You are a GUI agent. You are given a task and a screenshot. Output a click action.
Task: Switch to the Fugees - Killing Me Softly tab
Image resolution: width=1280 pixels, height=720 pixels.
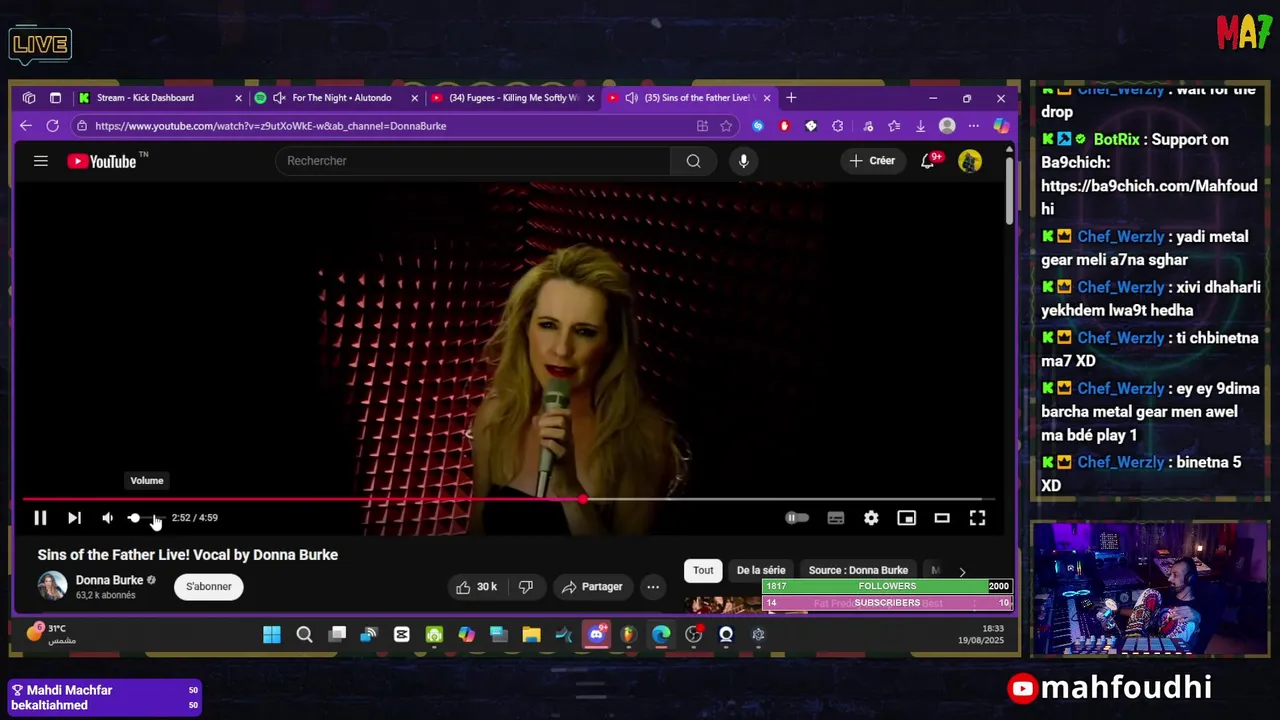coord(513,98)
